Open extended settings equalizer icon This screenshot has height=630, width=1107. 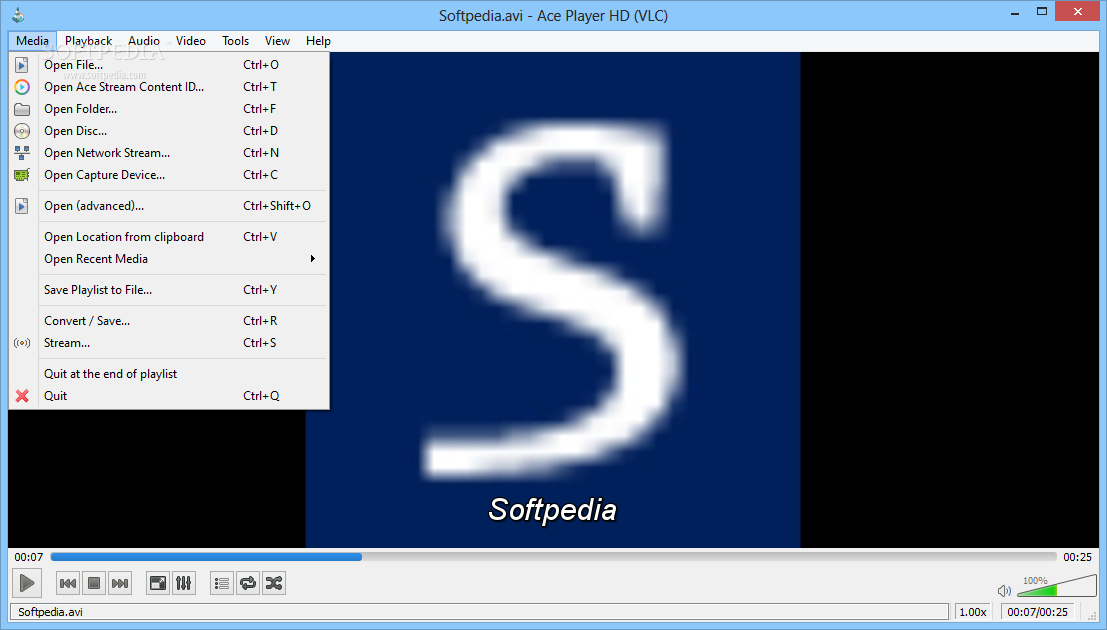click(184, 583)
